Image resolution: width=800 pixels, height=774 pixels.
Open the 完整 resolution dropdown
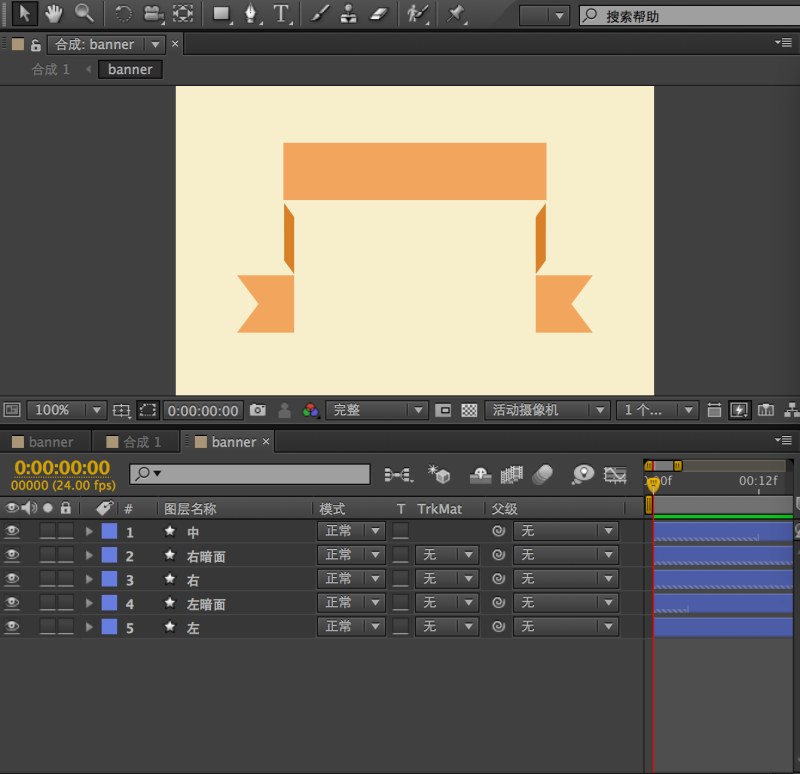(376, 410)
